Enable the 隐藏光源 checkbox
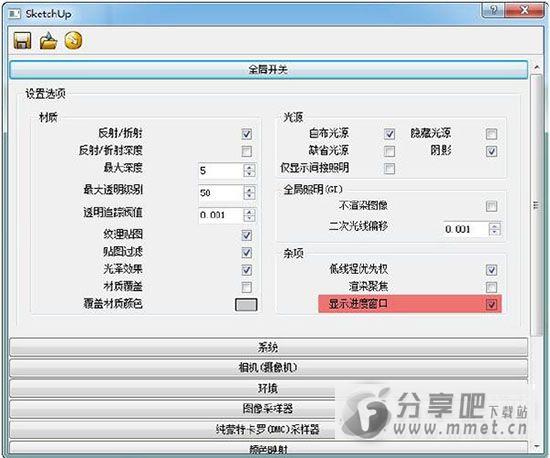Image resolution: width=550 pixels, height=458 pixels. (491, 134)
